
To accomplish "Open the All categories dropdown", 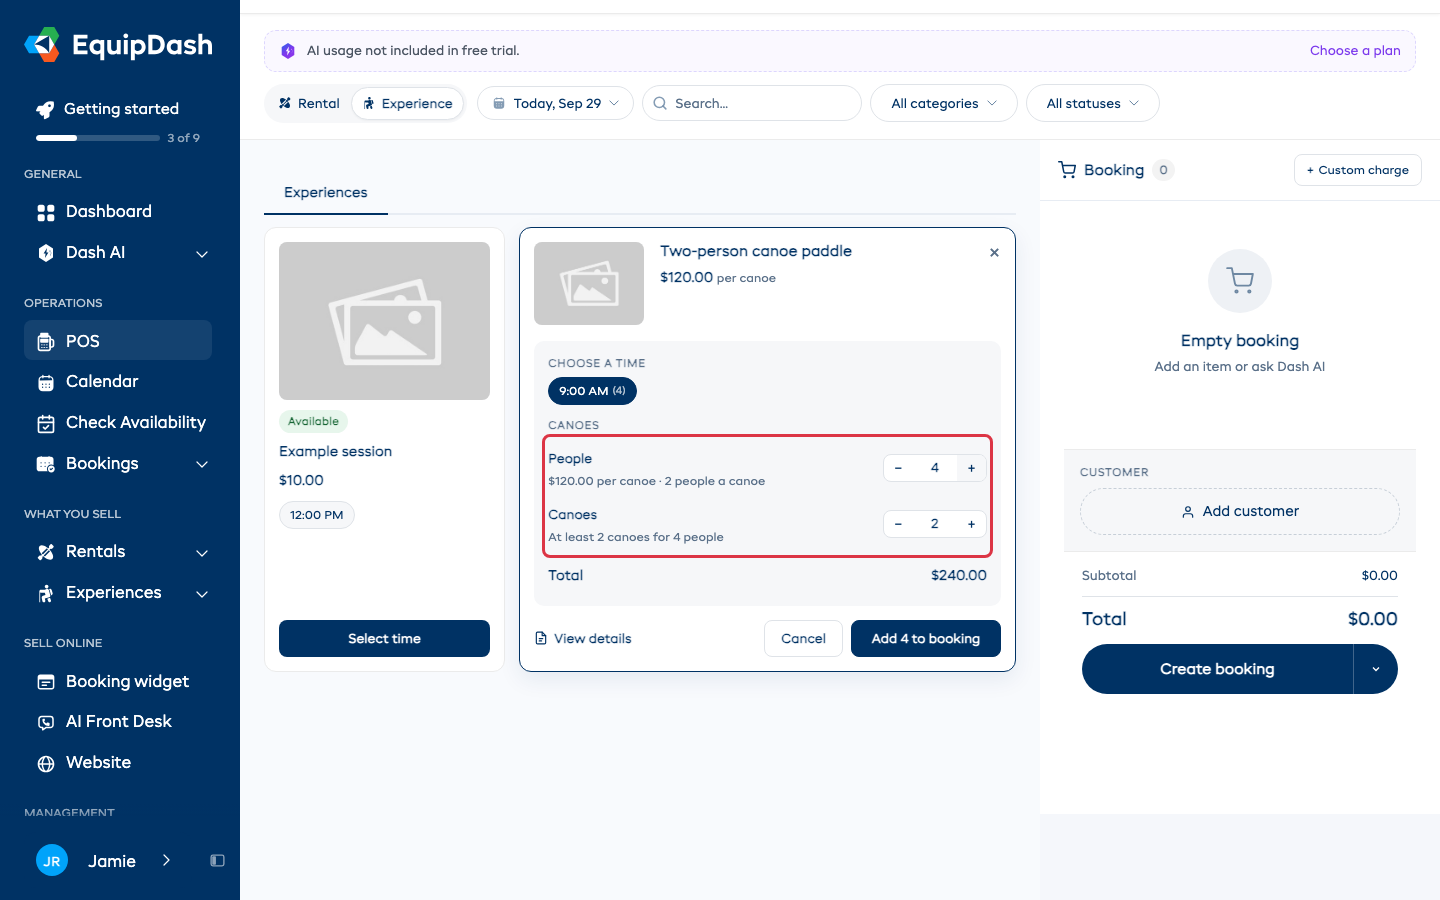I will click(943, 103).
